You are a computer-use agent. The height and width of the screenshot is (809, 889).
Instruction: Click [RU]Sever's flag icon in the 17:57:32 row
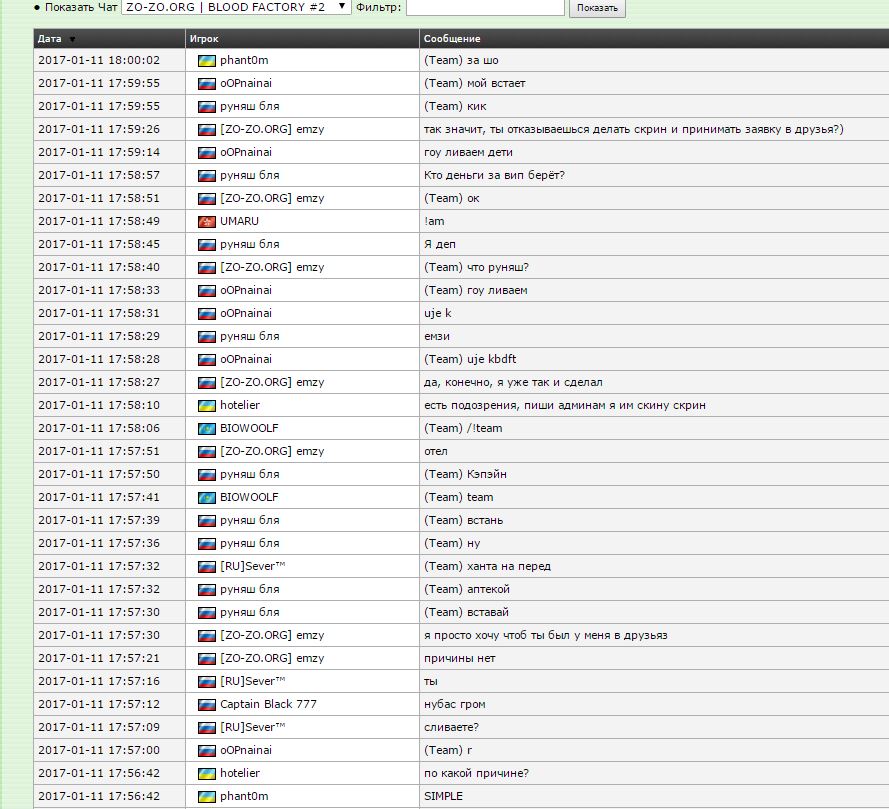tap(207, 566)
